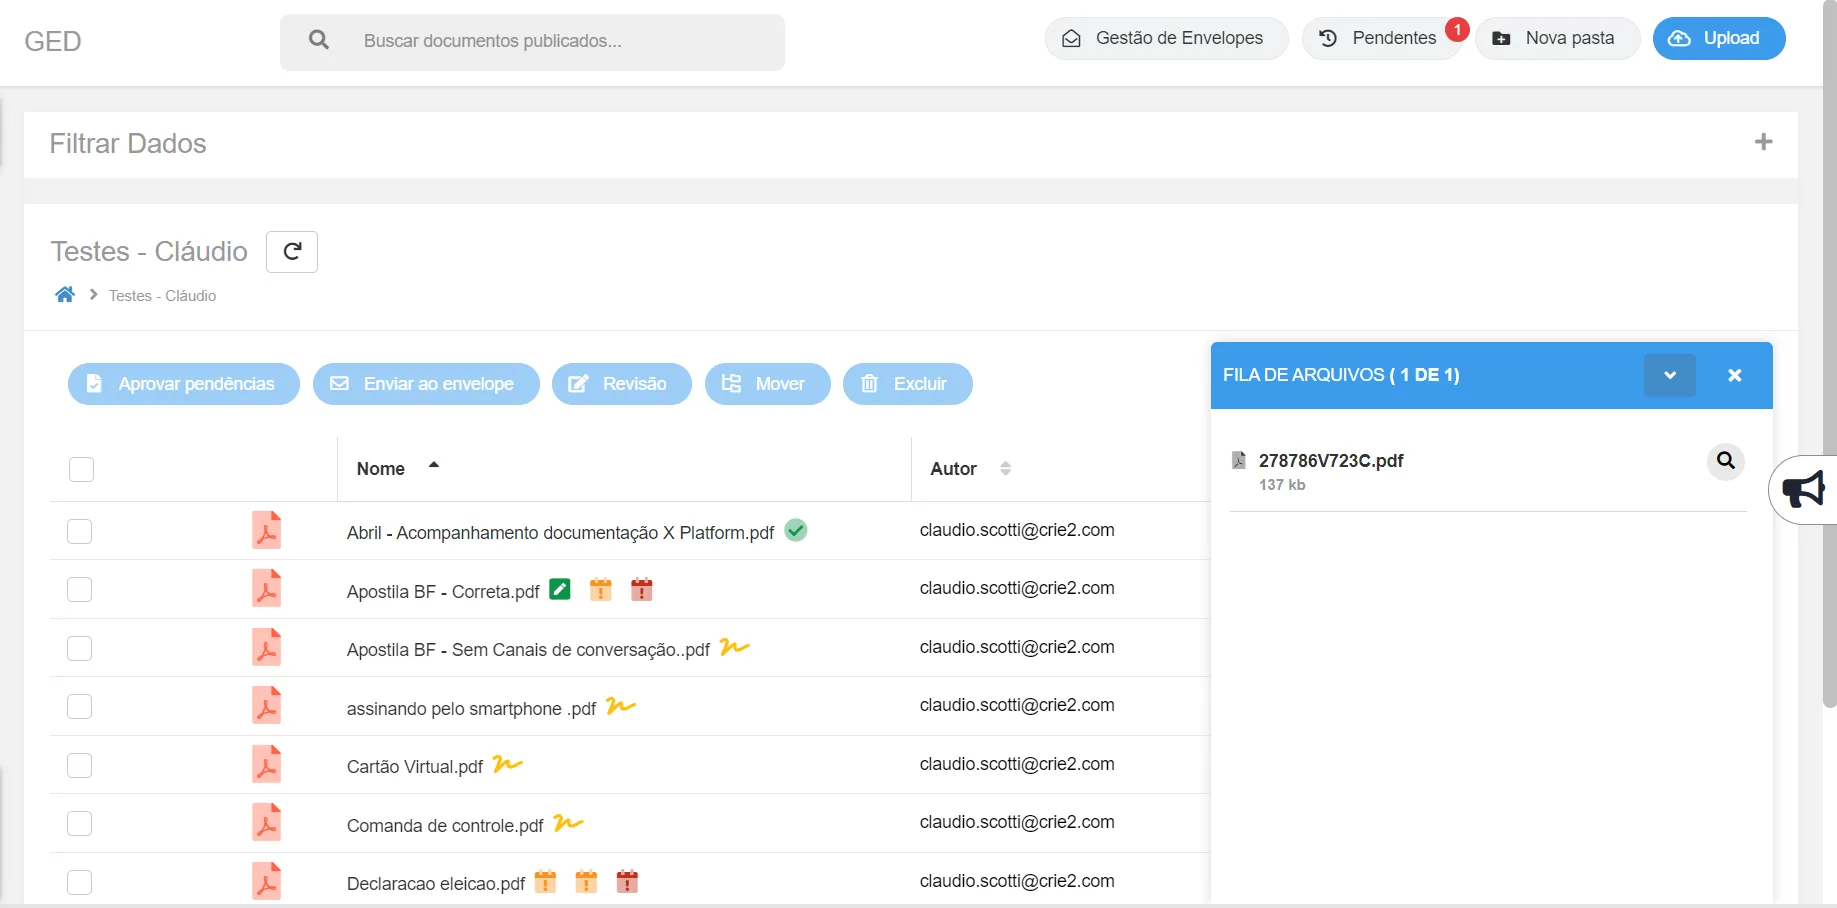Click Aprovar pendências button
The width and height of the screenshot is (1837, 908).
coord(184,384)
